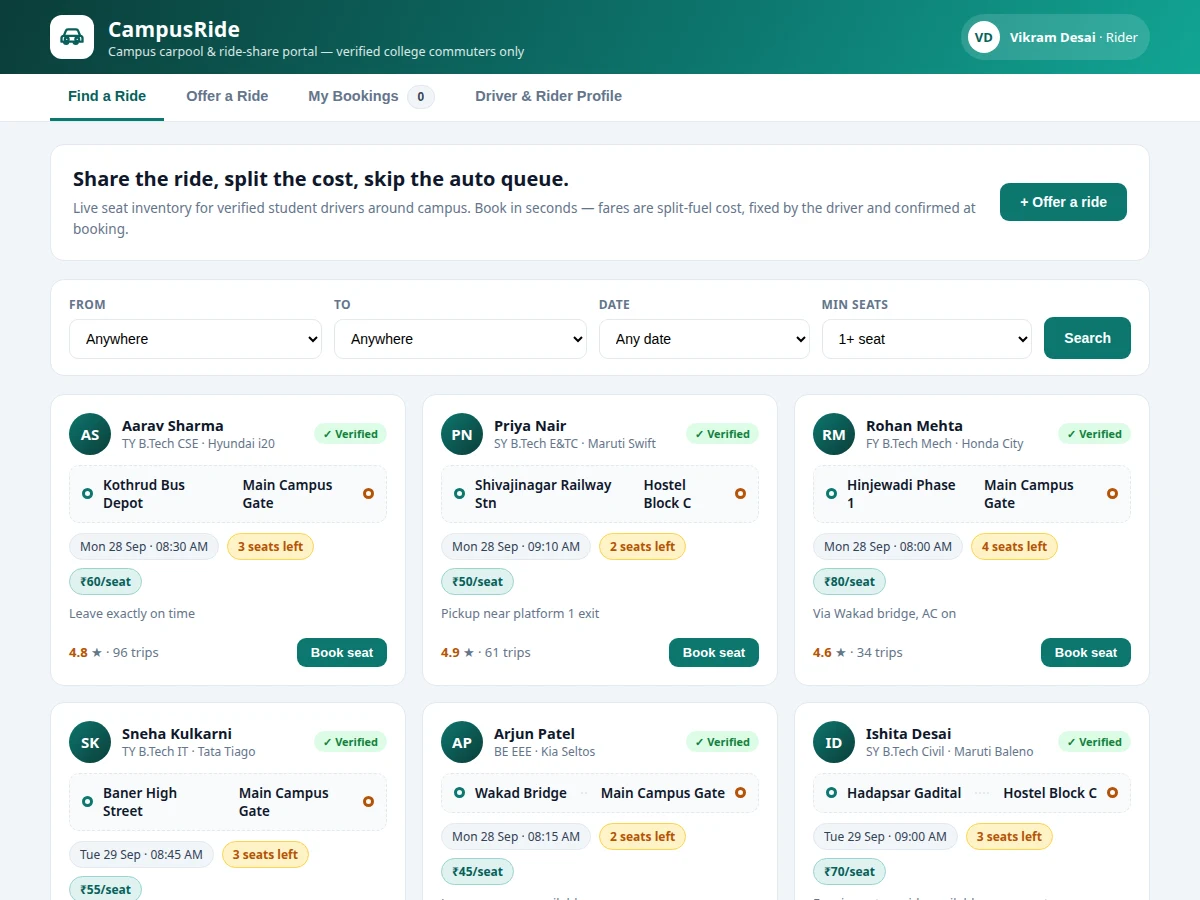Image resolution: width=1200 pixels, height=900 pixels.
Task: Click the 4 seats left badge on Rohan's card
Action: click(1014, 547)
